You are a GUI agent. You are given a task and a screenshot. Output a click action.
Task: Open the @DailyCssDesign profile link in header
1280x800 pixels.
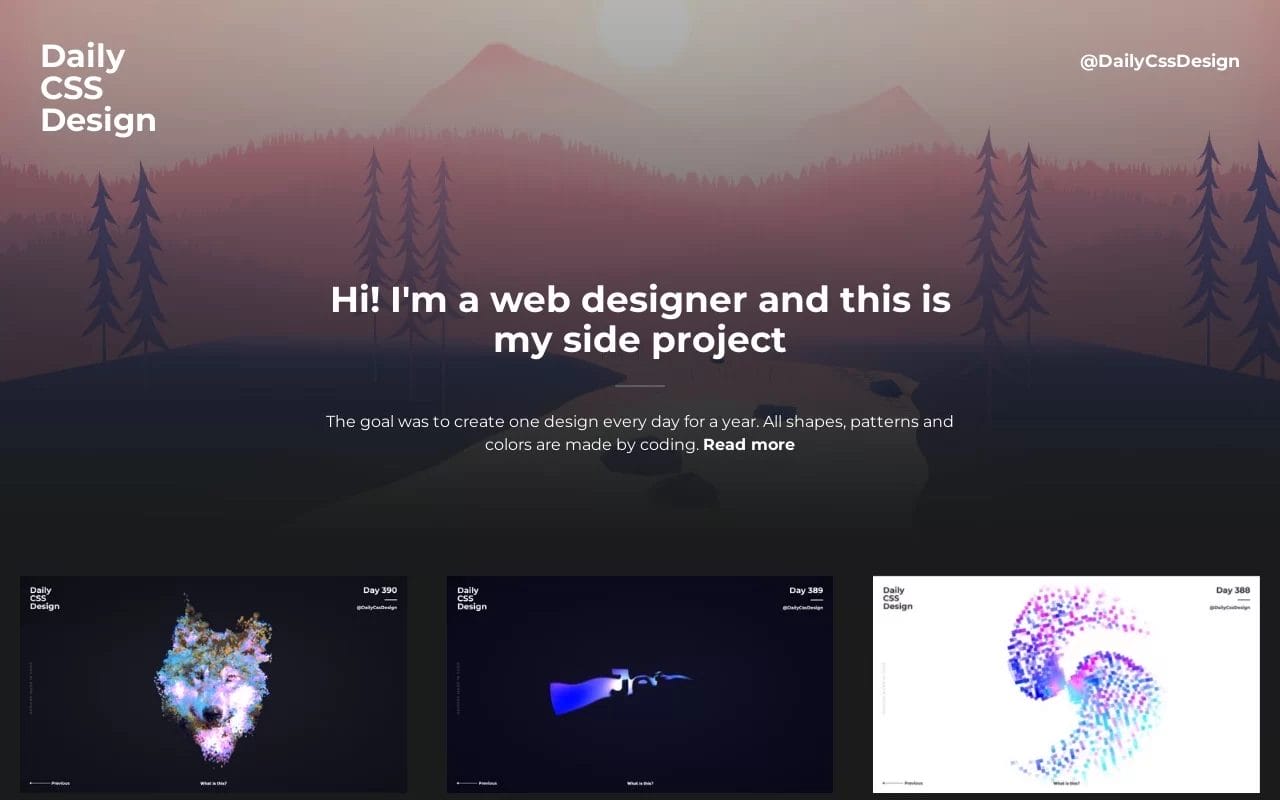[1159, 61]
